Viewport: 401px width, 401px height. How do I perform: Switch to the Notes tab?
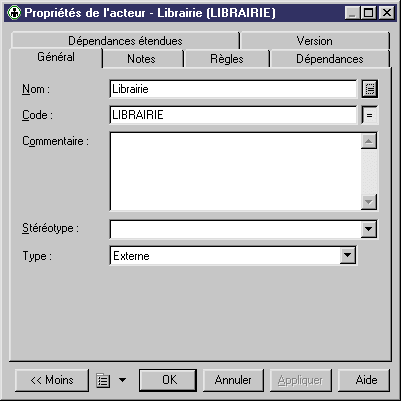click(x=142, y=59)
